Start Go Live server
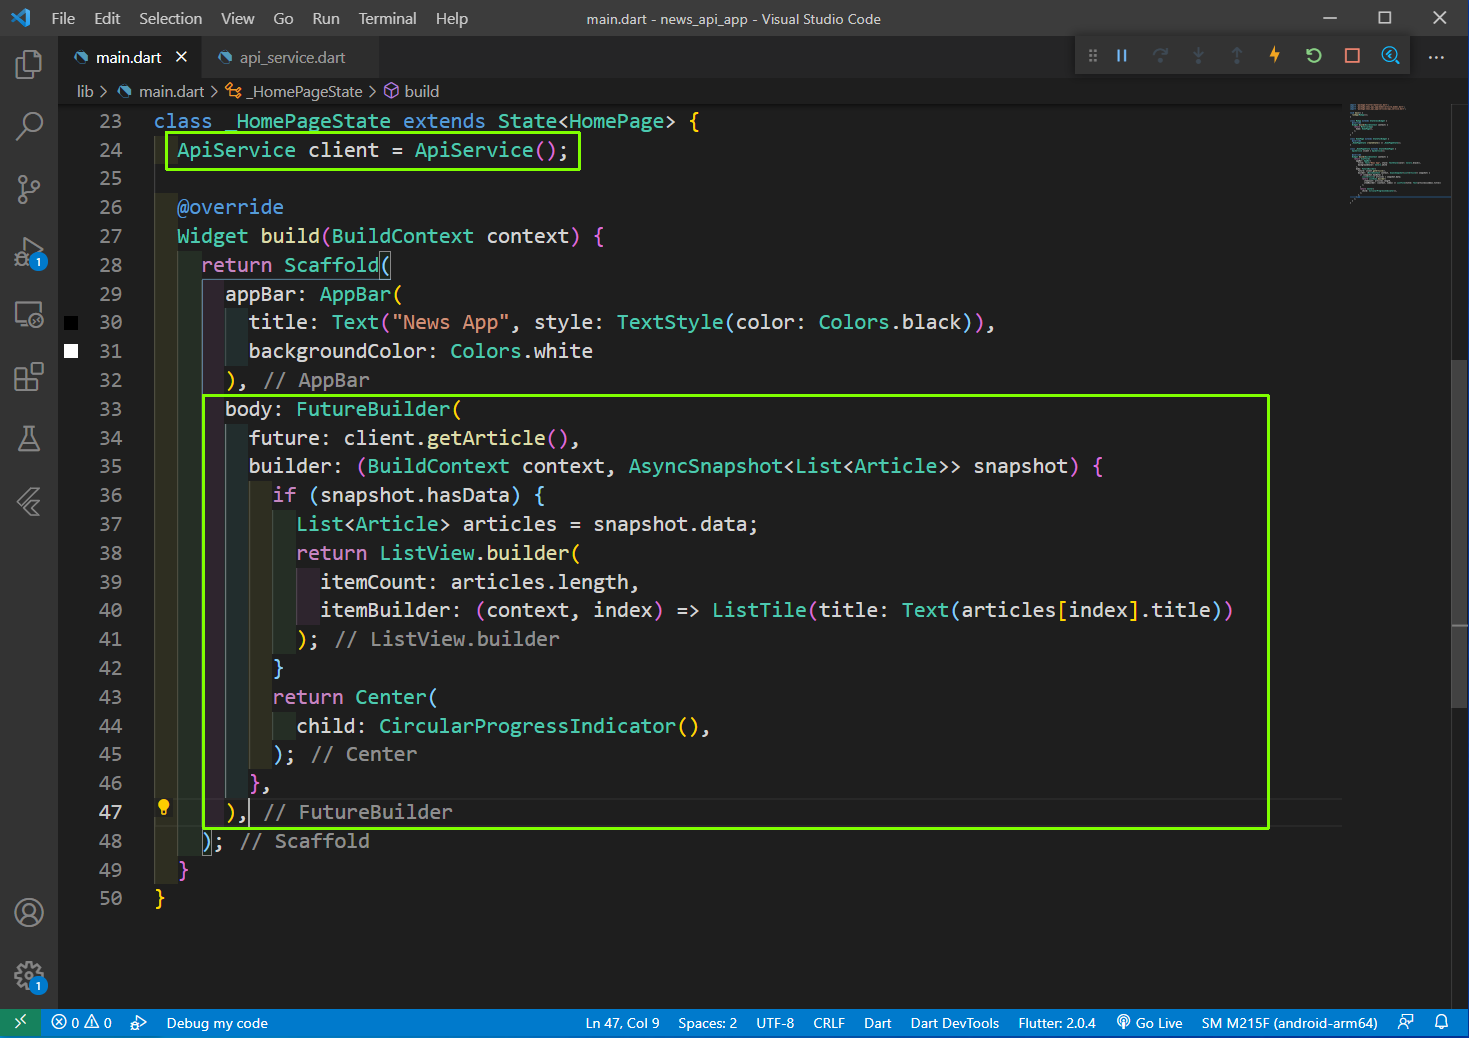The width and height of the screenshot is (1469, 1038). click(1149, 1023)
